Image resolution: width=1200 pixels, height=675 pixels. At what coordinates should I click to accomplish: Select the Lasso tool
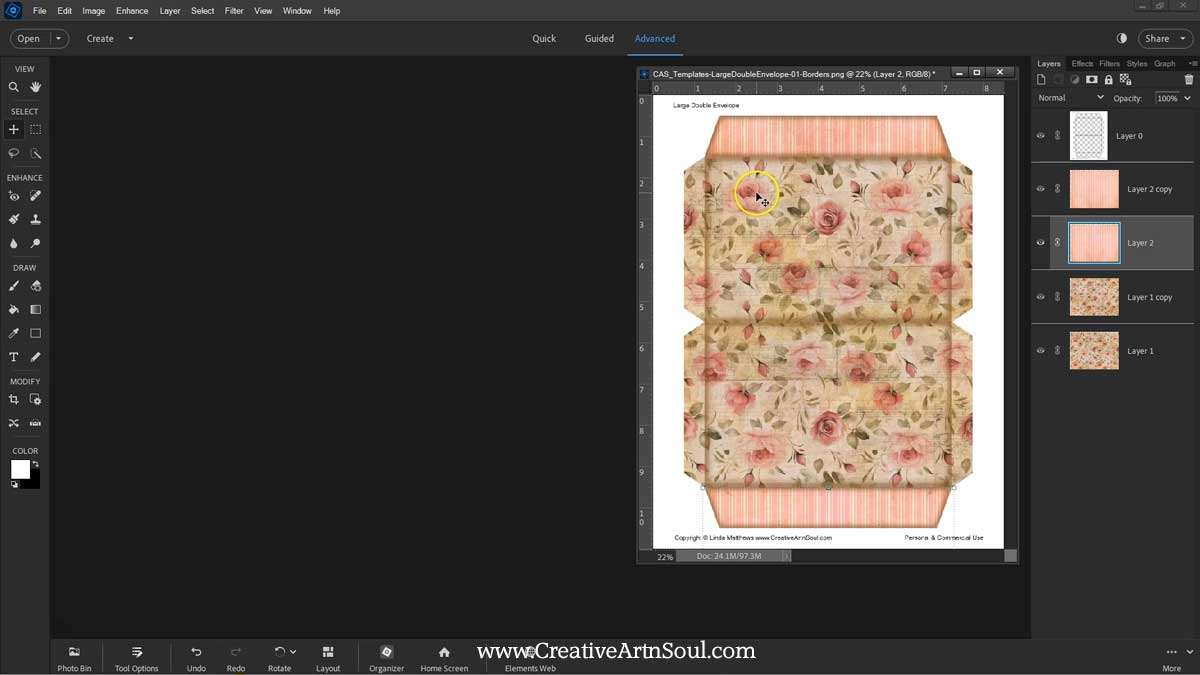[14, 153]
